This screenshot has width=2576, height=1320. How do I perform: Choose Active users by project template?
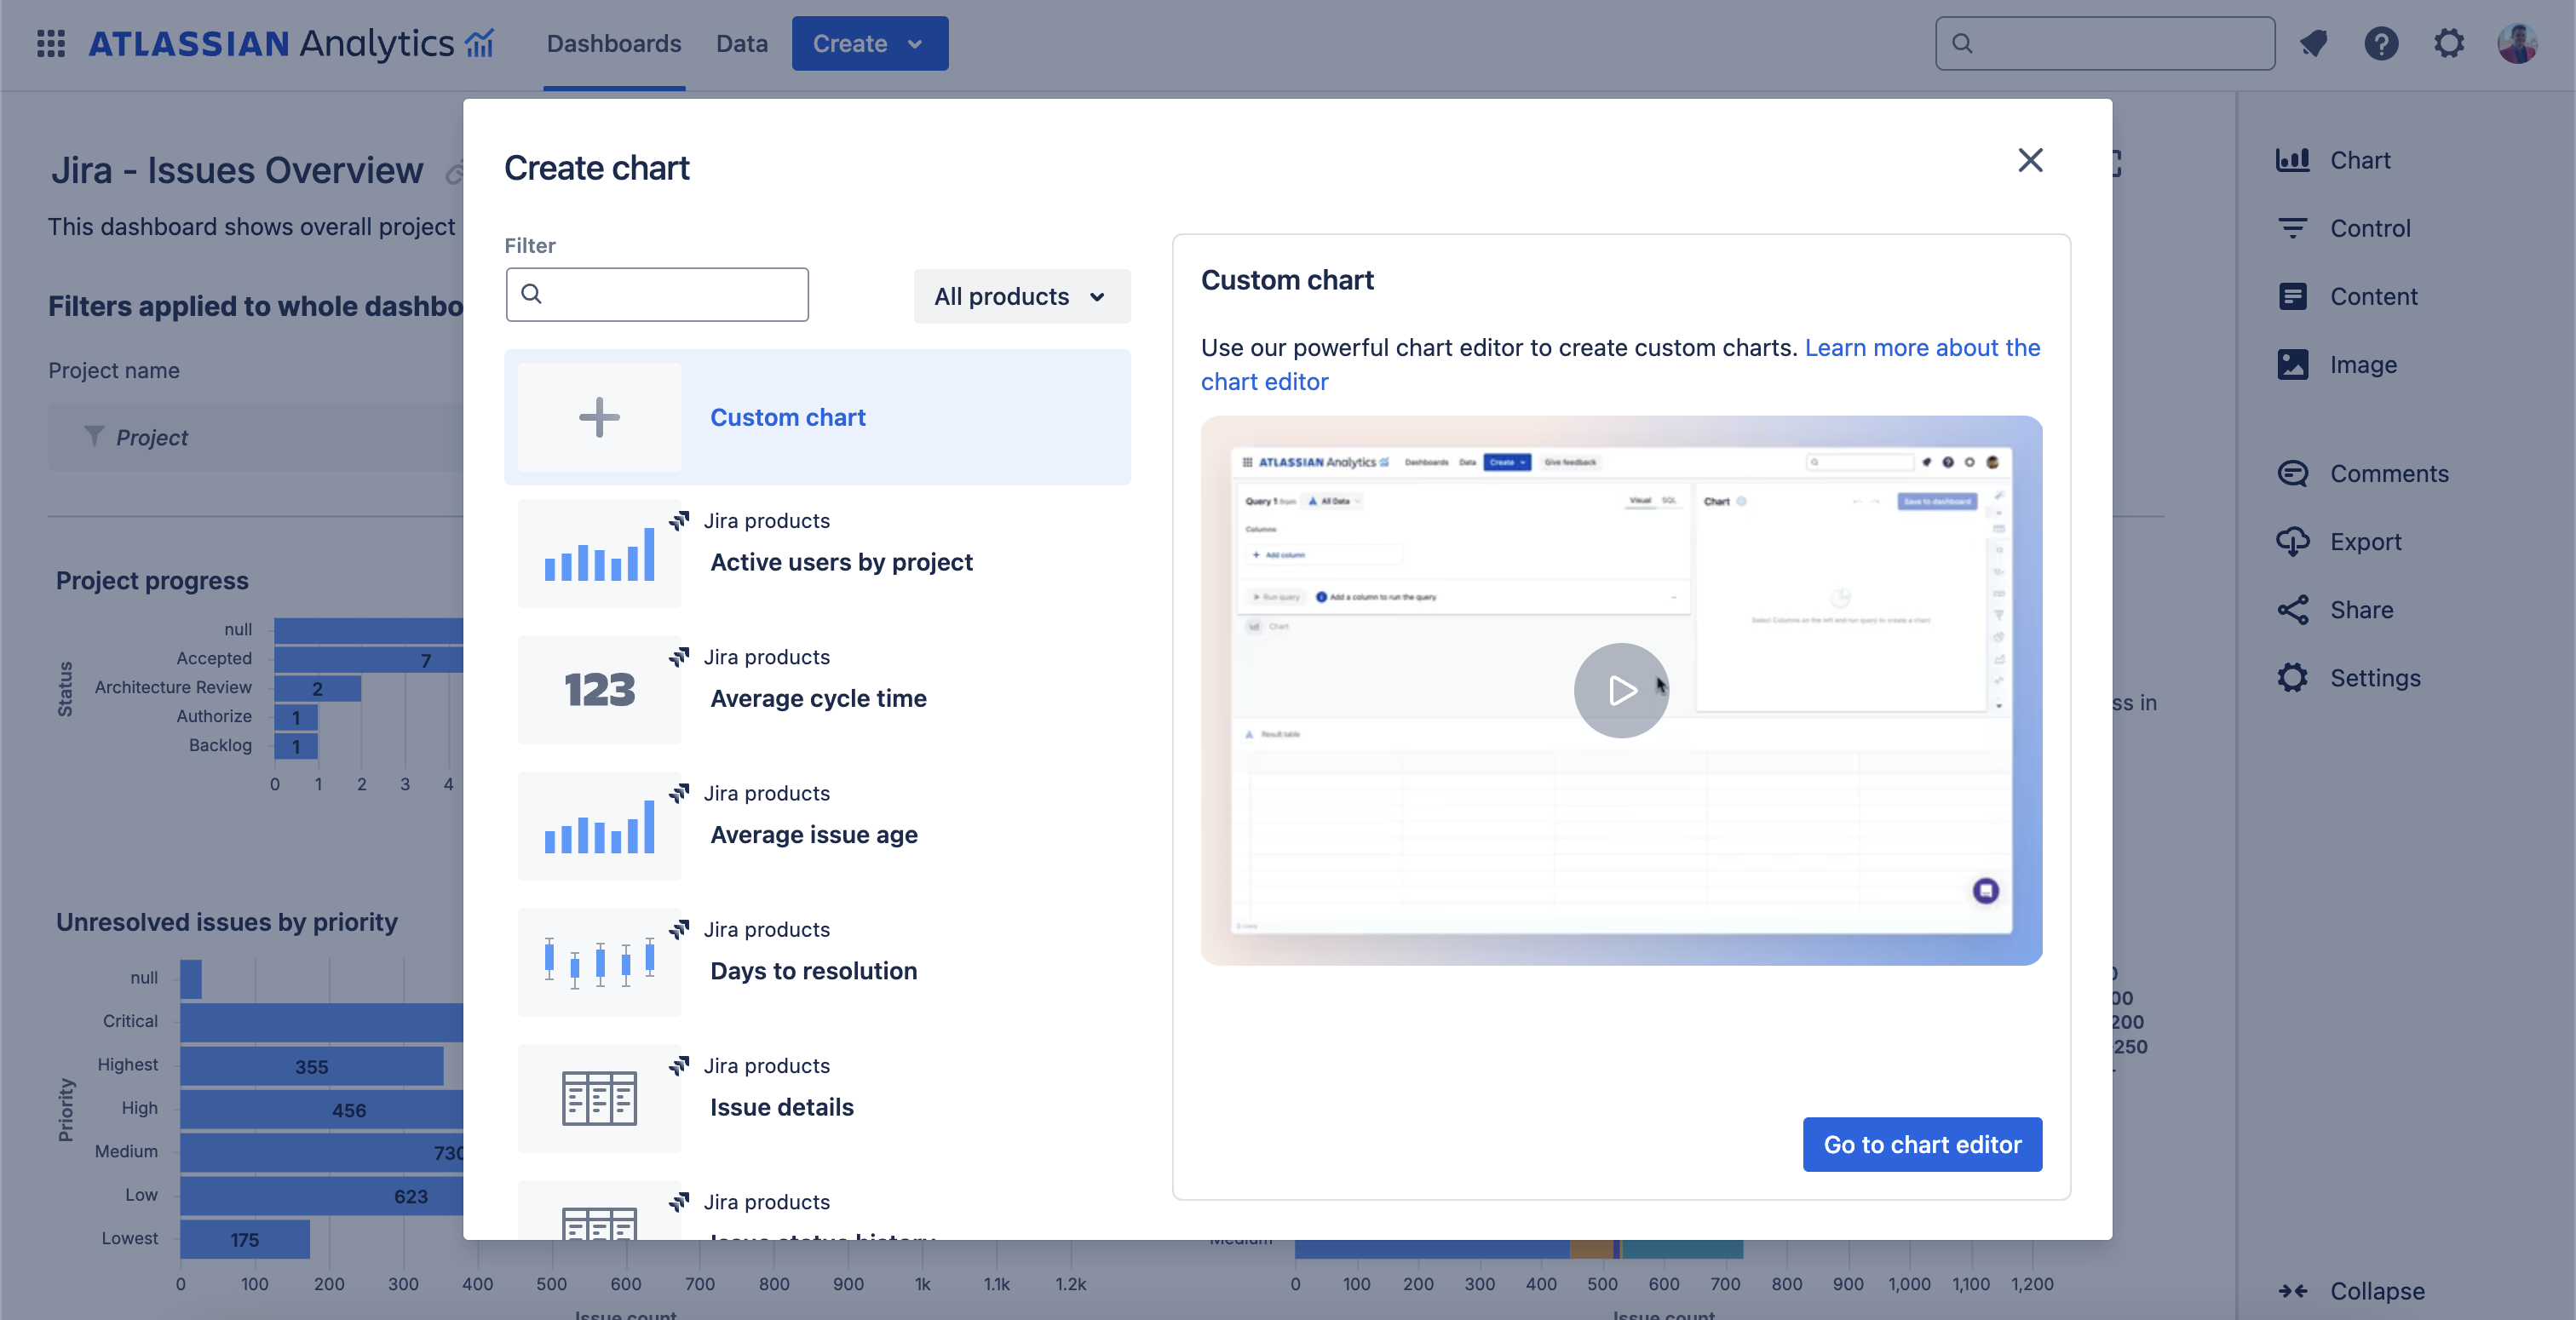(x=841, y=562)
